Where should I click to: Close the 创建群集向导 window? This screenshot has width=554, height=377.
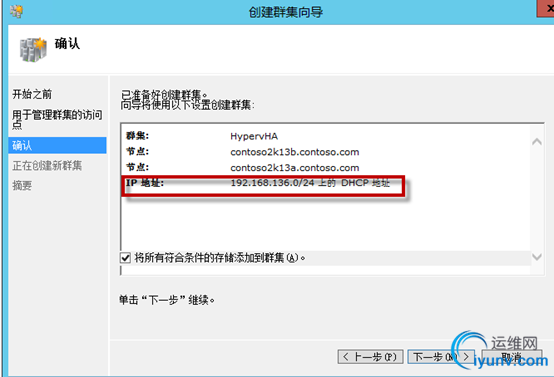546,8
